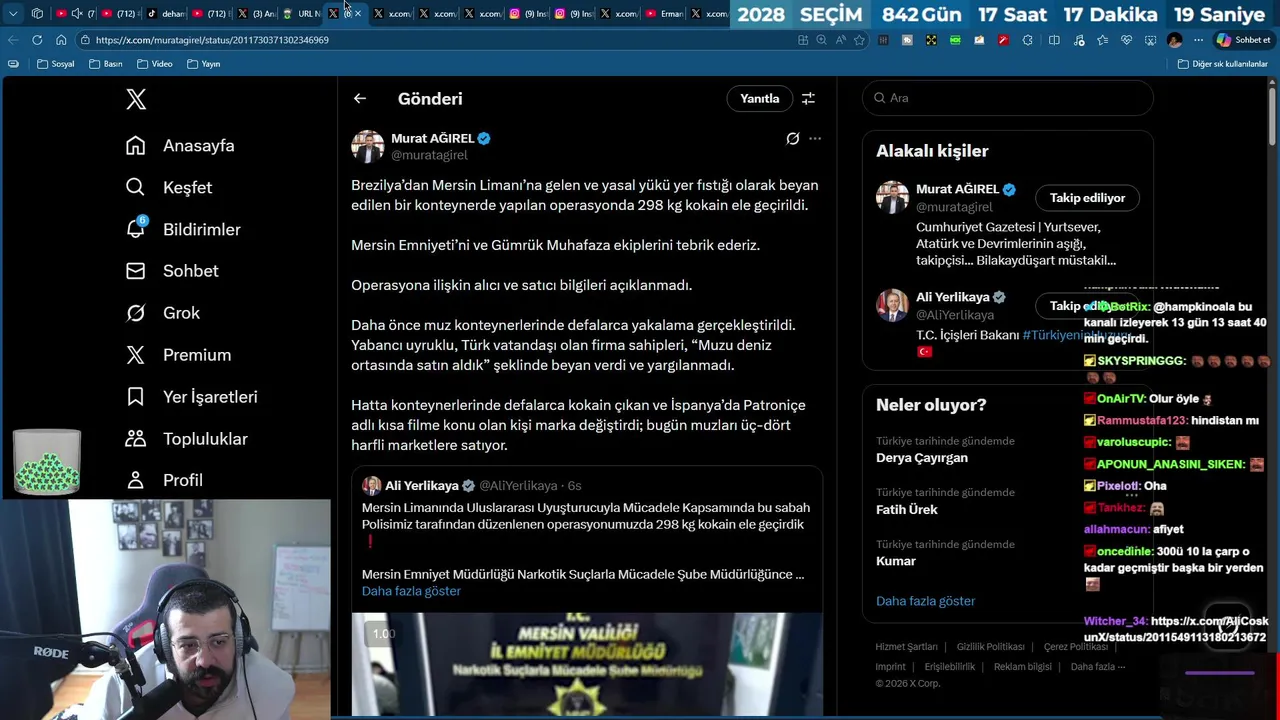
Task: Open the Sosyal bookmarks folder
Action: [56, 64]
